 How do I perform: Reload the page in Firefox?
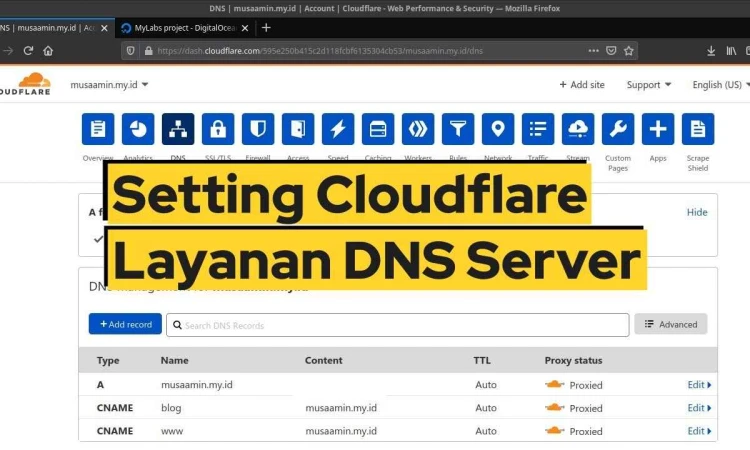28,51
